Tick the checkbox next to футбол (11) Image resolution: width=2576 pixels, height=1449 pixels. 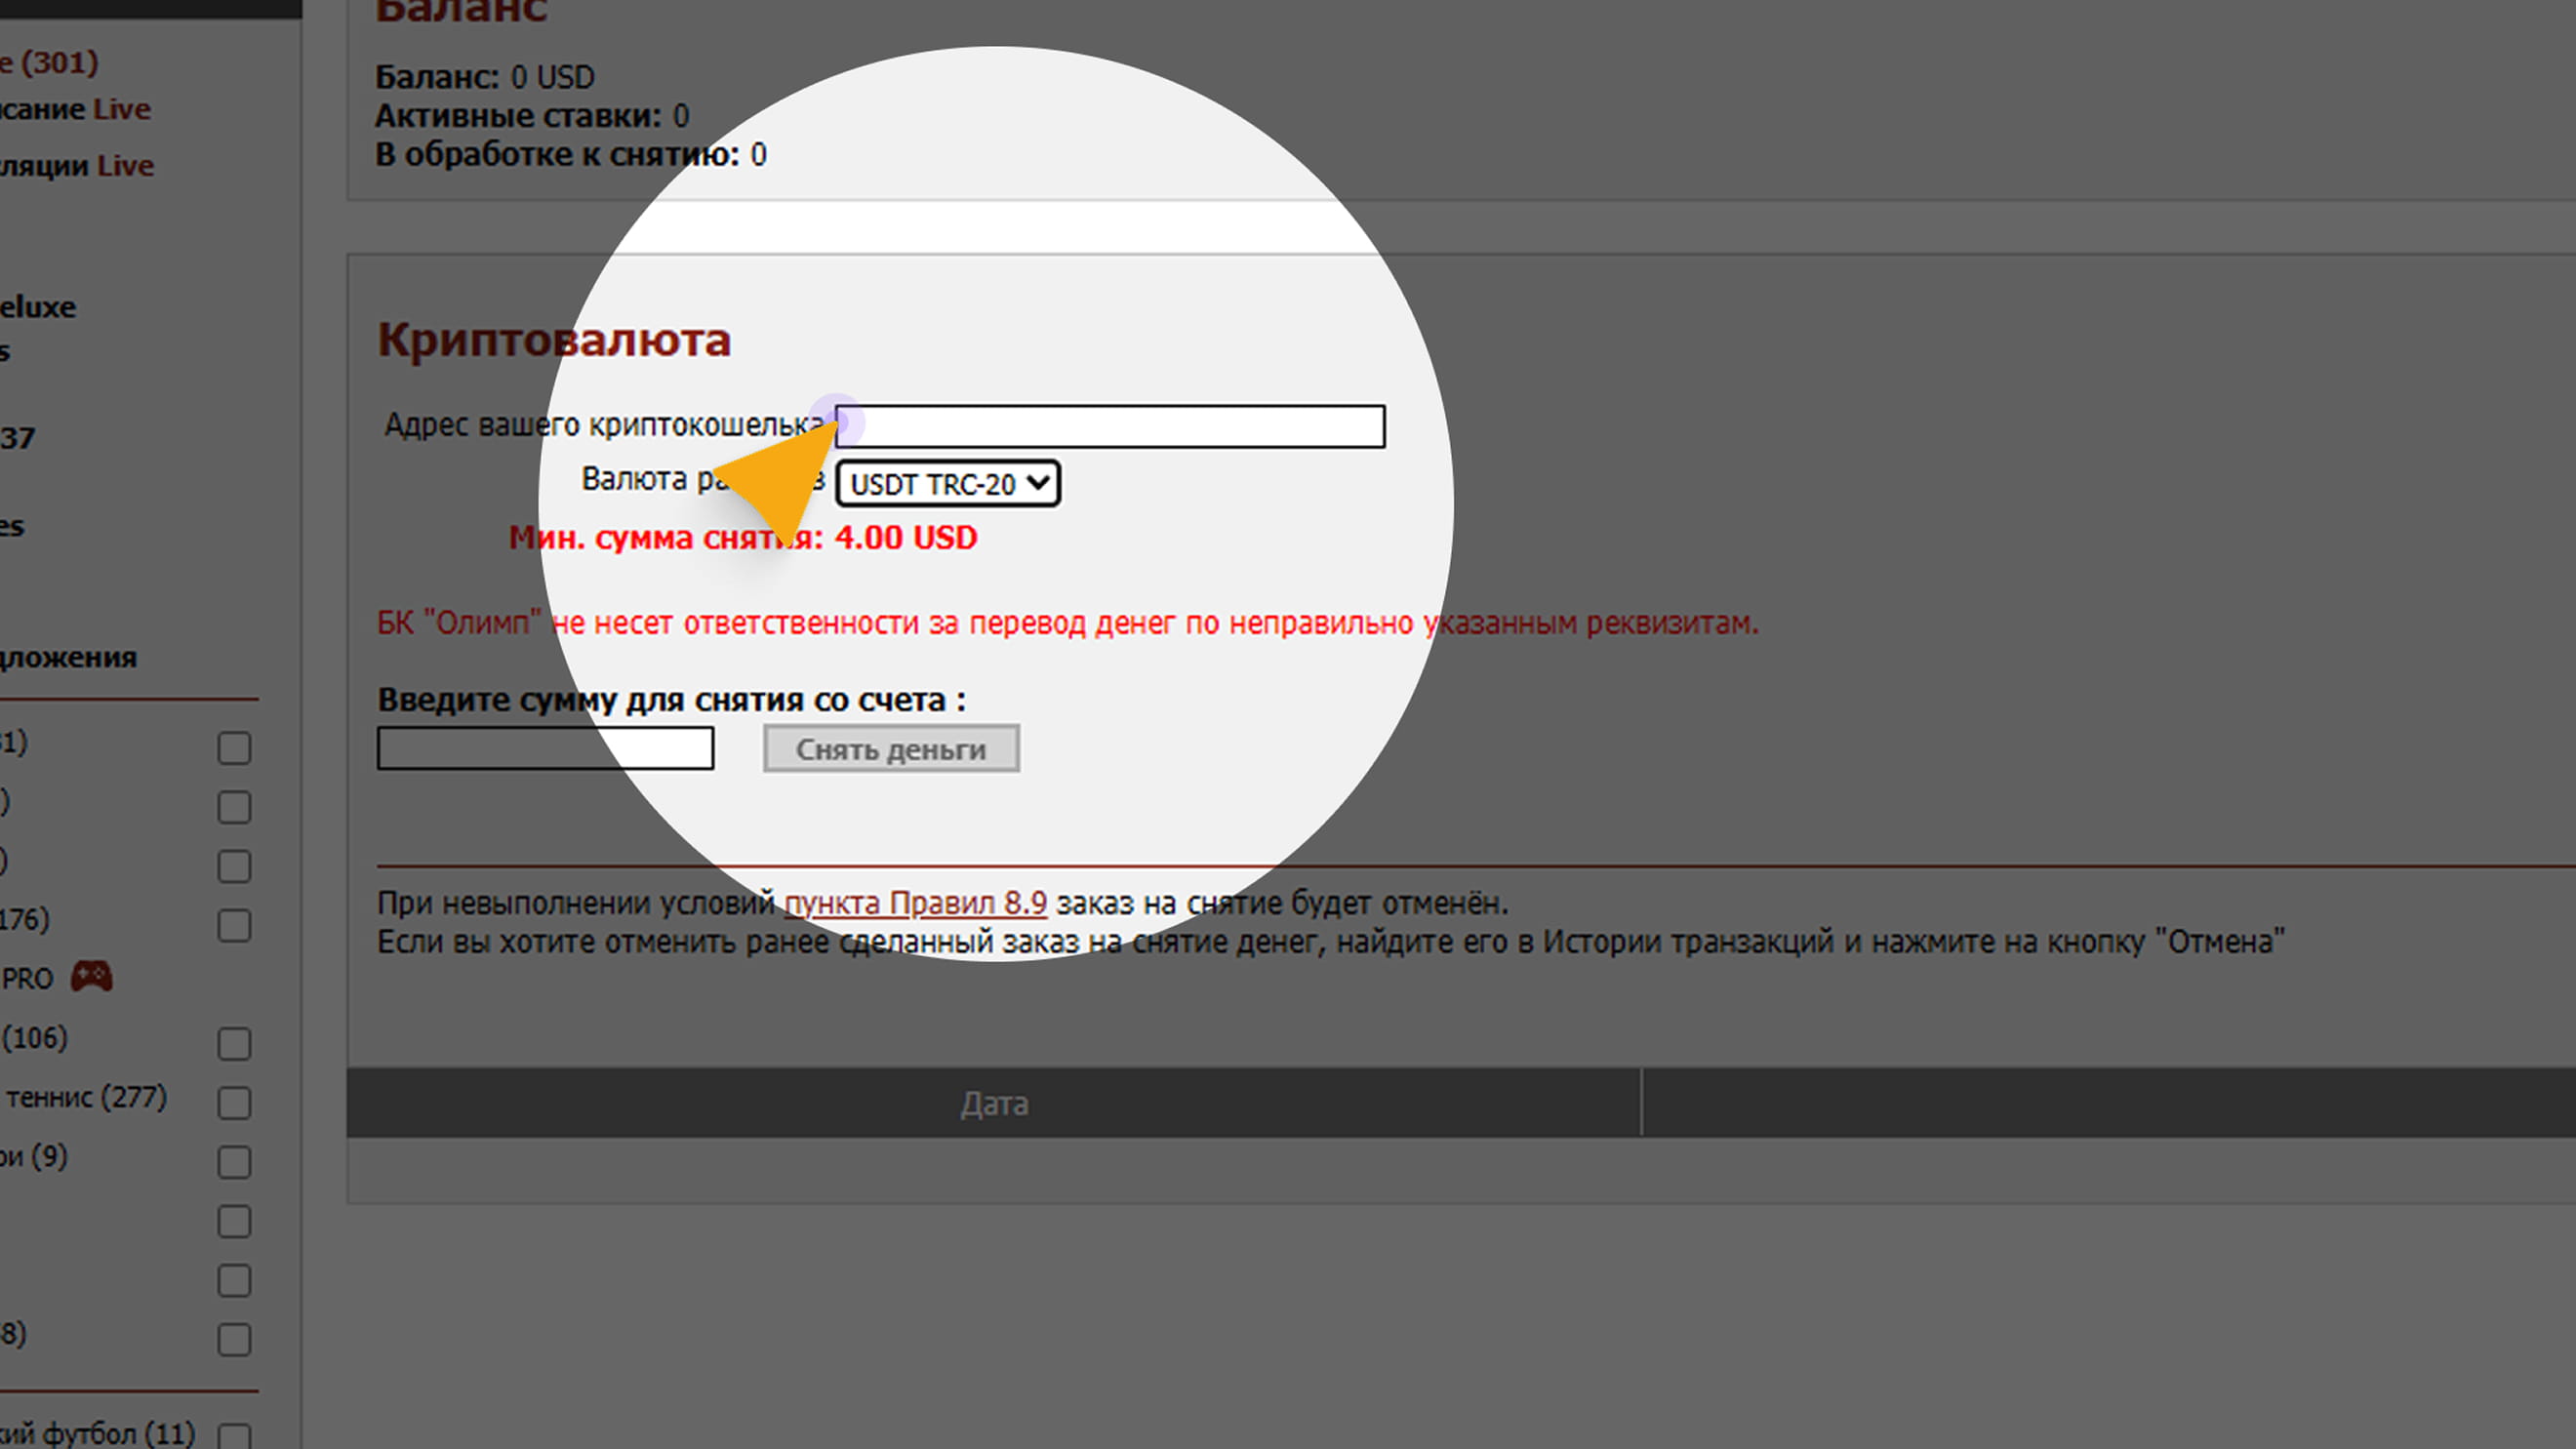pos(234,1436)
